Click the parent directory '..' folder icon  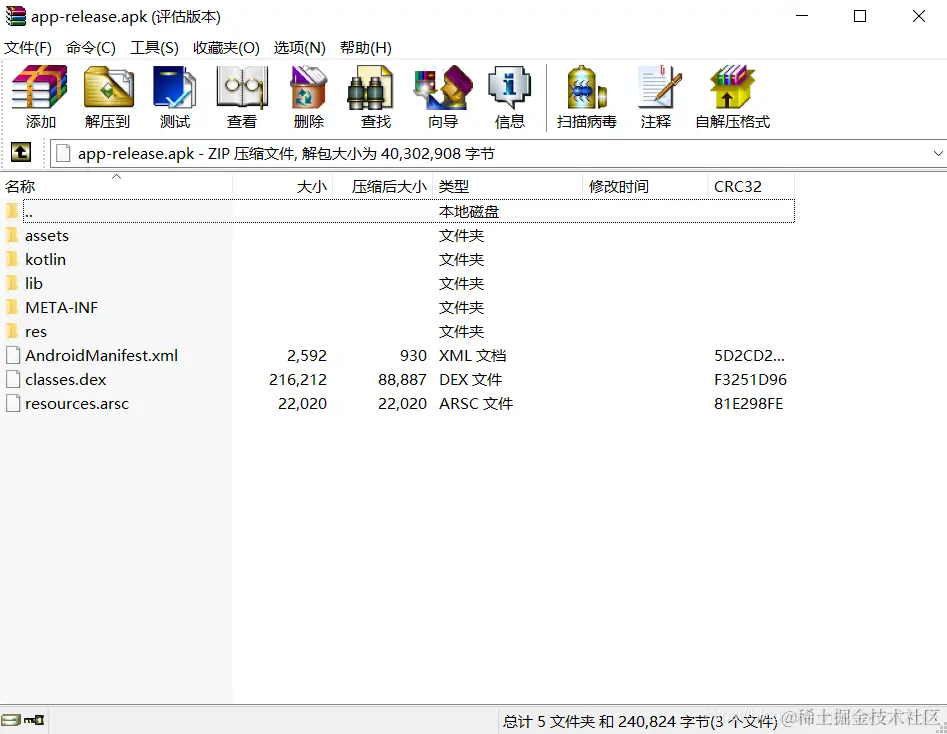click(12, 211)
